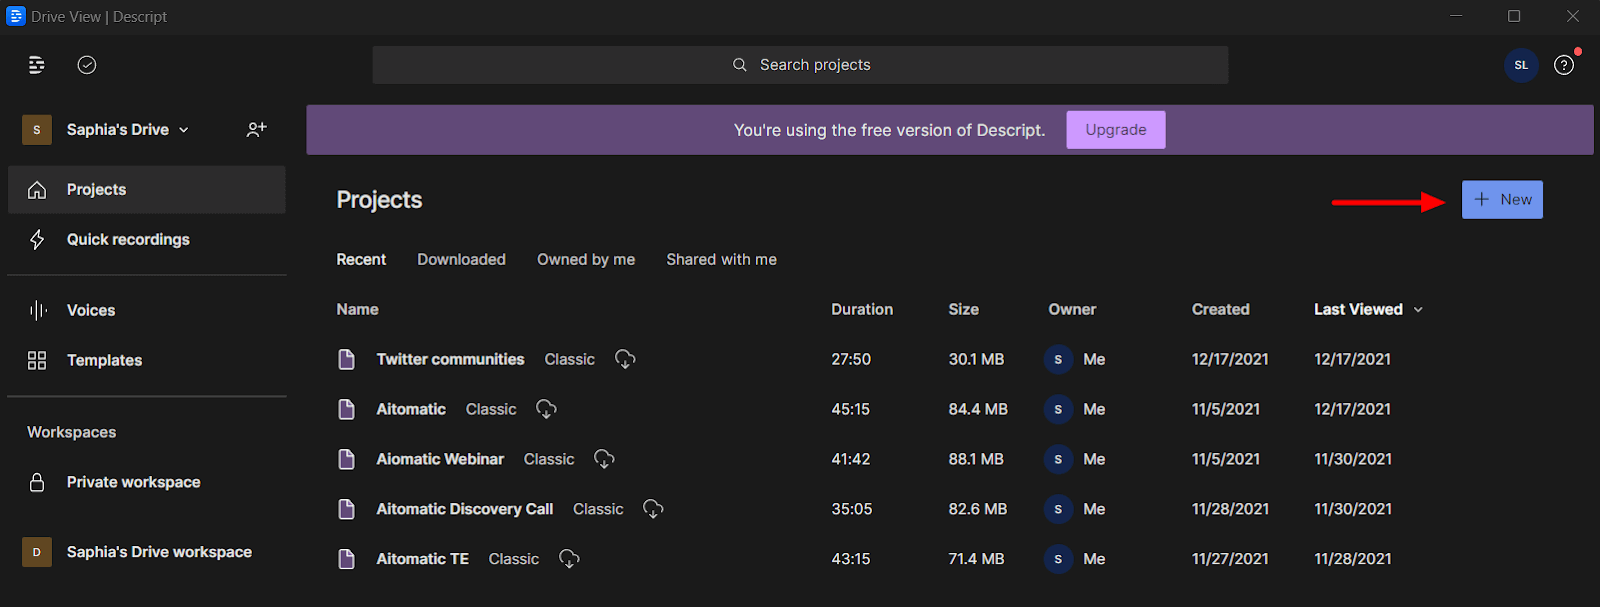Image resolution: width=1600 pixels, height=607 pixels.
Task: Open the Aitomatic Discovery Call project
Action: coord(464,509)
